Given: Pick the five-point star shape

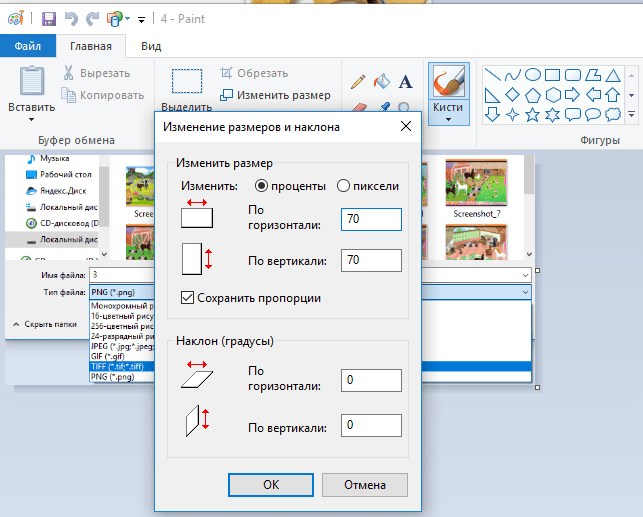Looking at the screenshot, I should click(x=533, y=115).
